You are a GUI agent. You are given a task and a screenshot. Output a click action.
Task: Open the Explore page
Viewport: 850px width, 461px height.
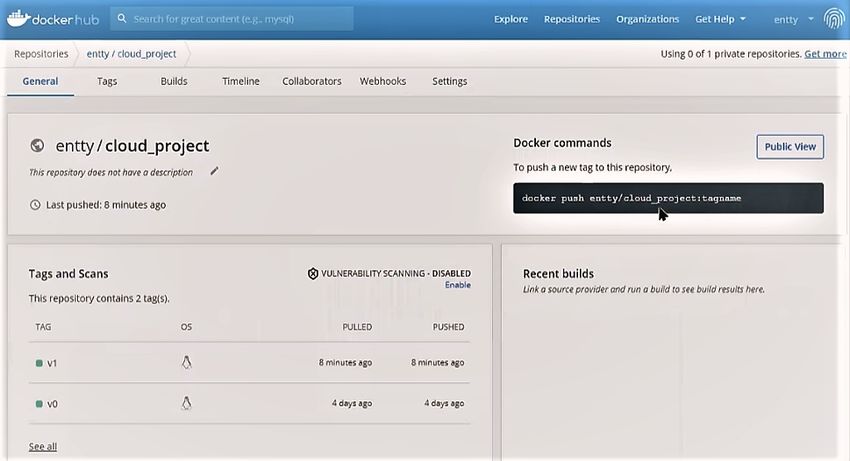[x=511, y=19]
